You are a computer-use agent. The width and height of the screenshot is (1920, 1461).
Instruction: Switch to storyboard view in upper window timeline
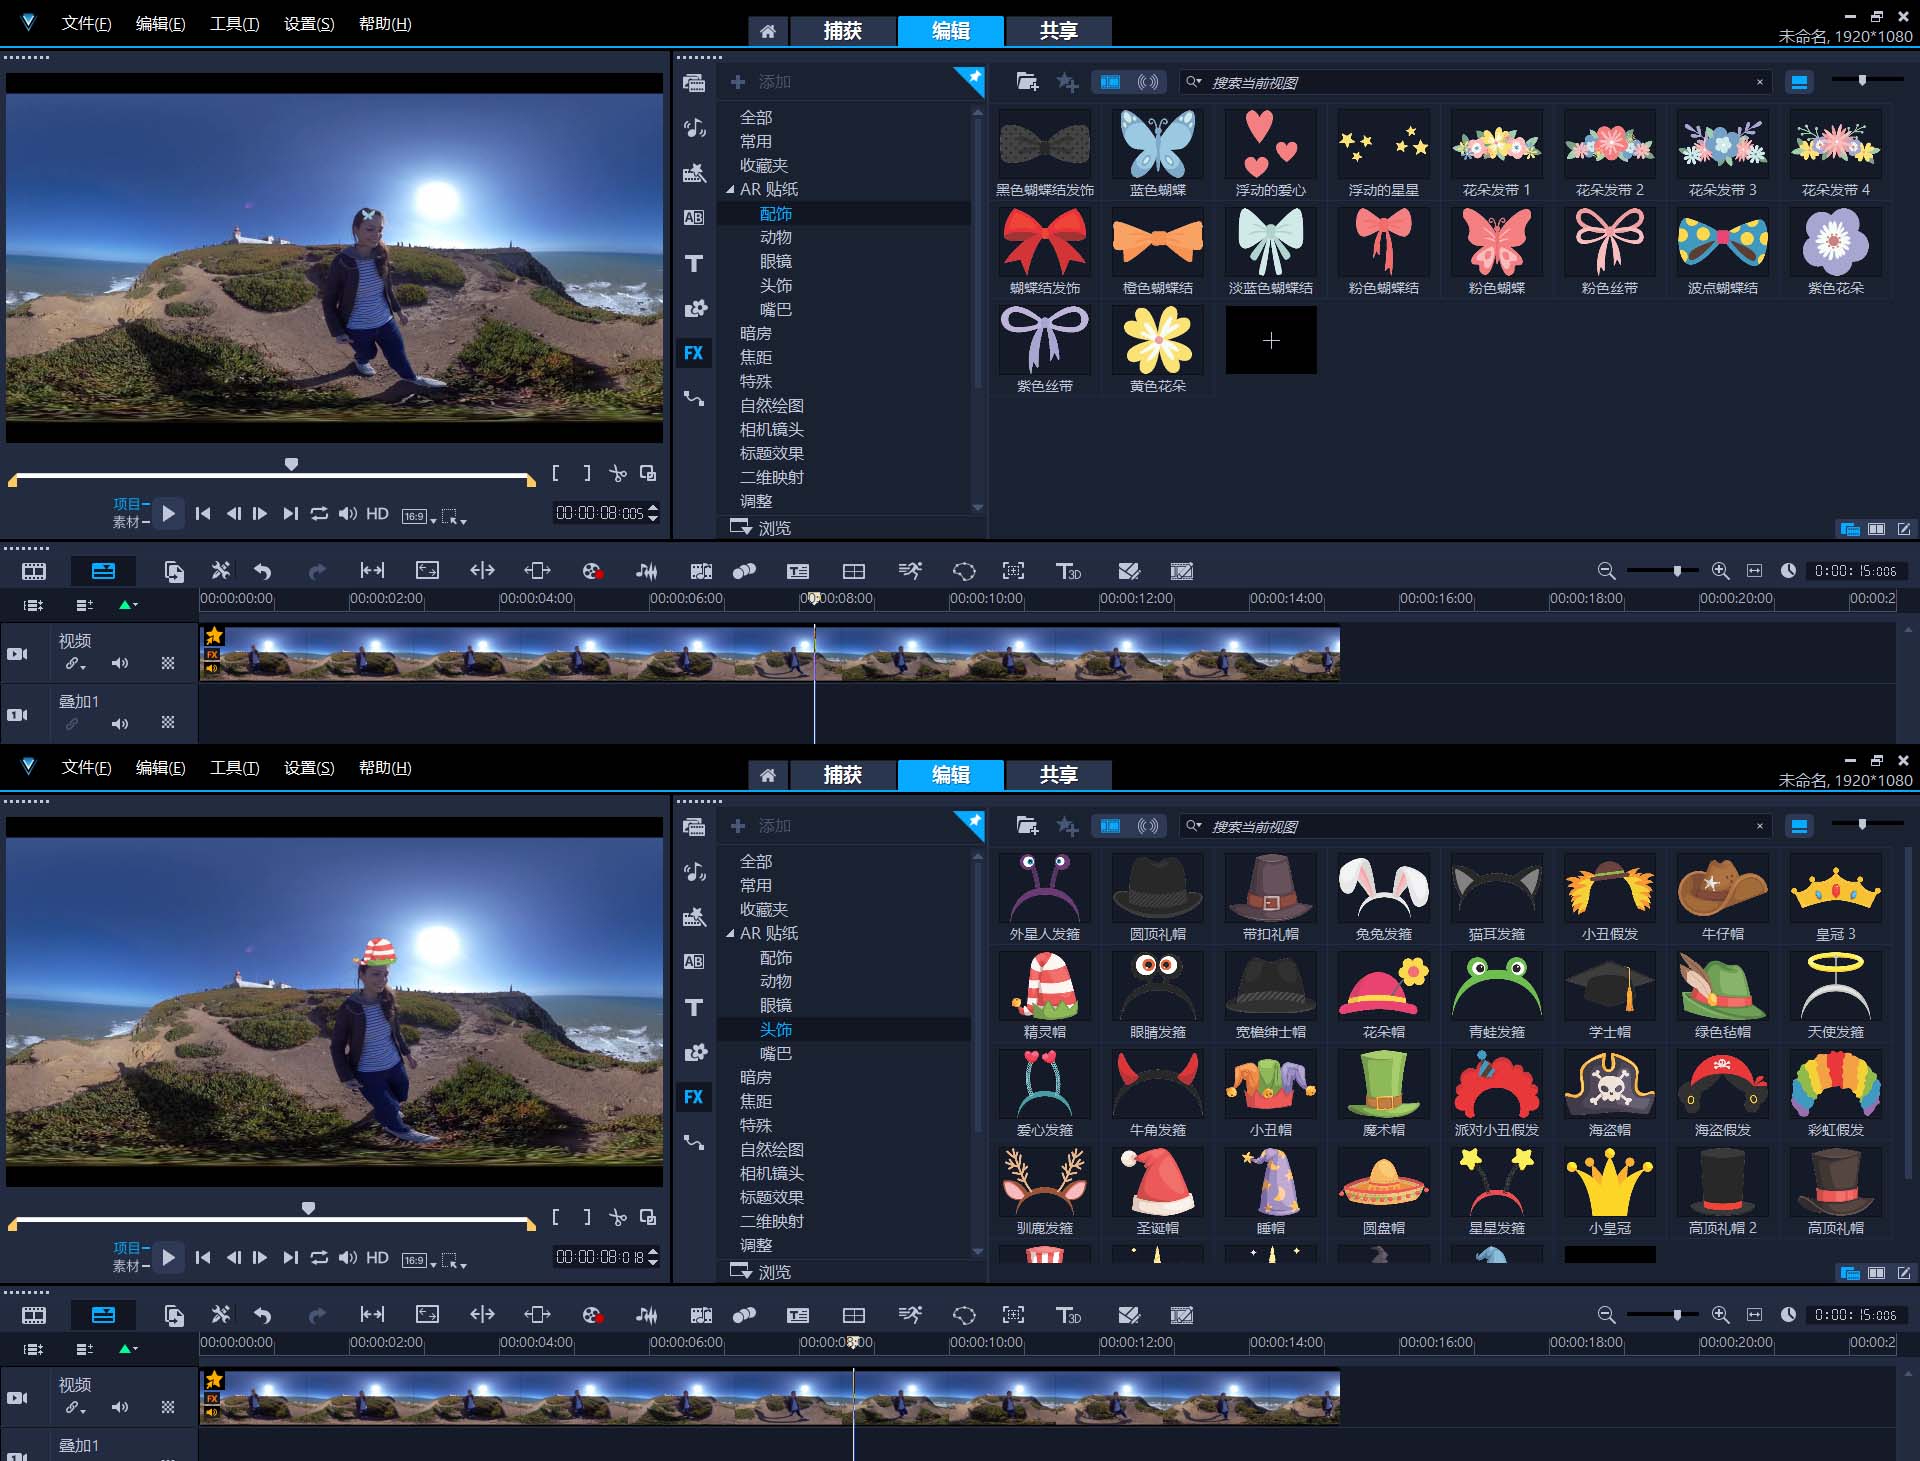(34, 571)
